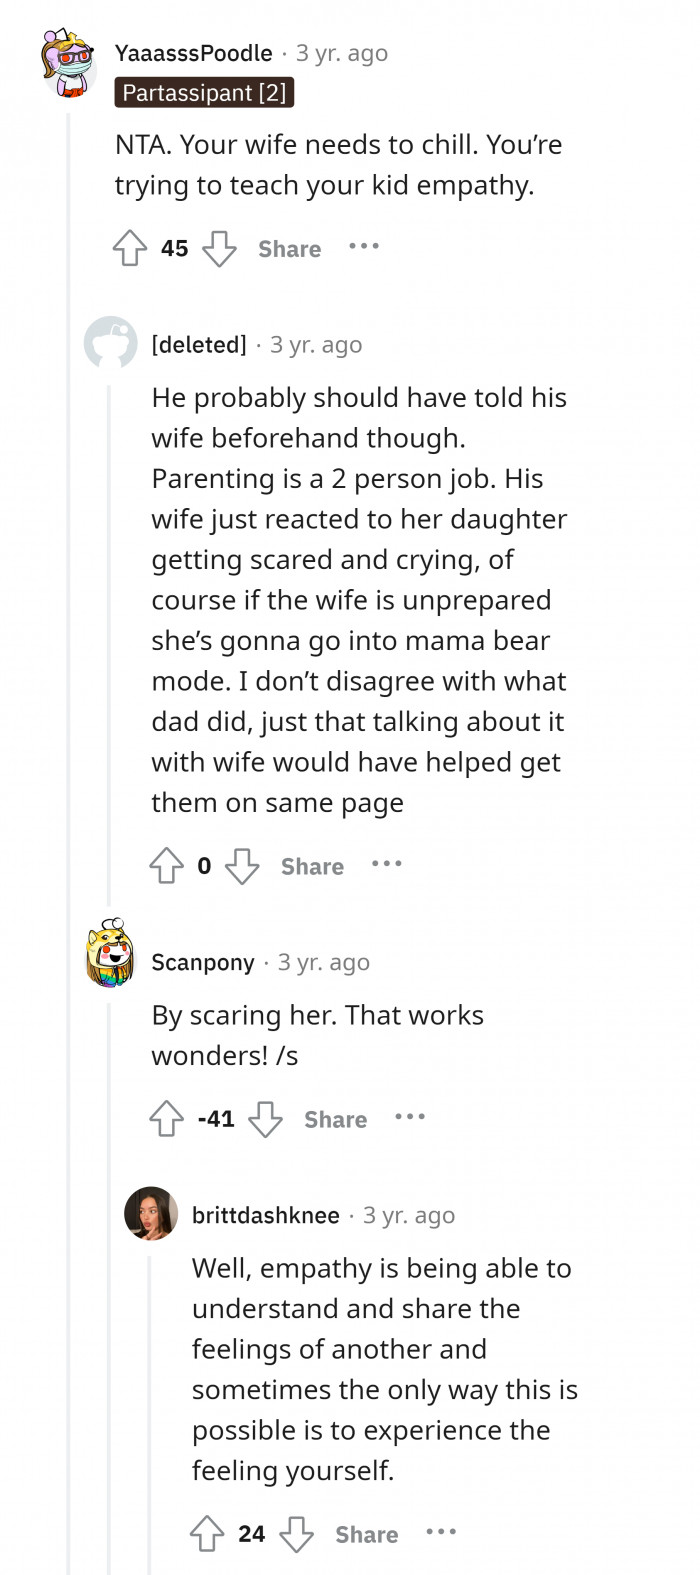700x1575 pixels.
Task: Upvote YaaasssPoodle's comment
Action: 130,249
